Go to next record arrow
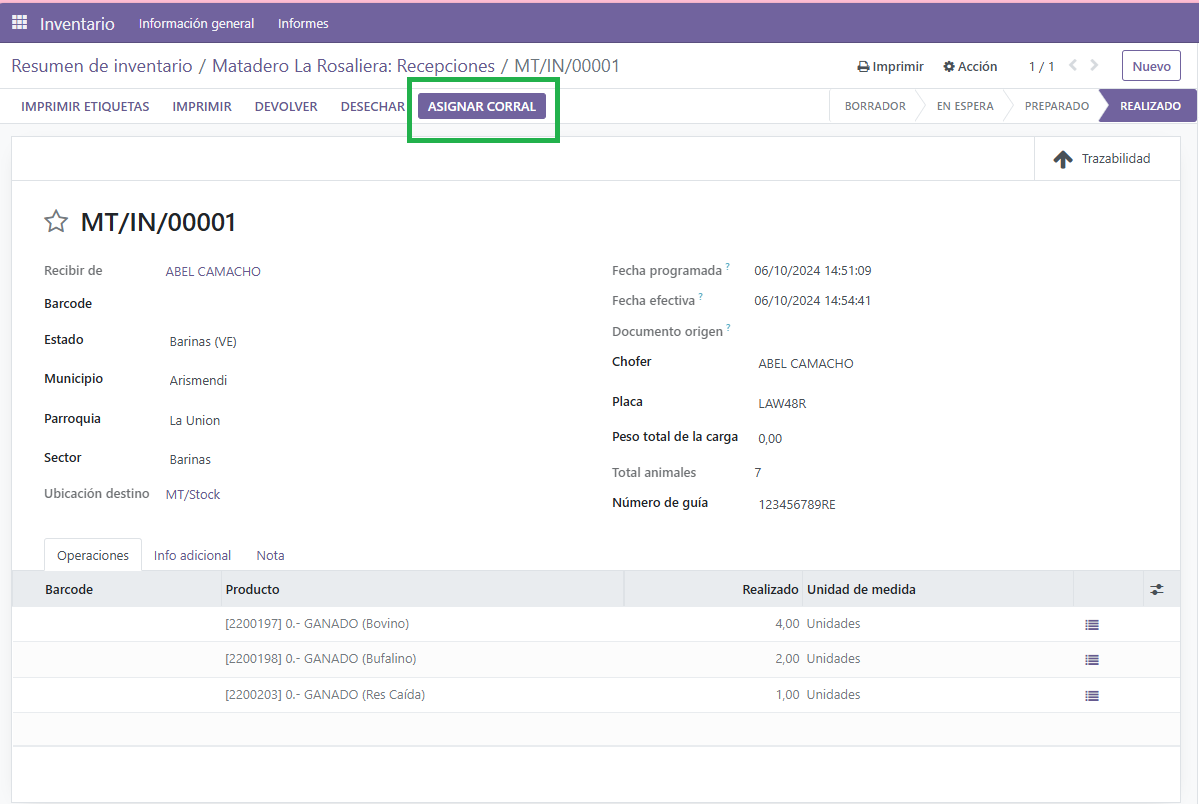 point(1094,66)
